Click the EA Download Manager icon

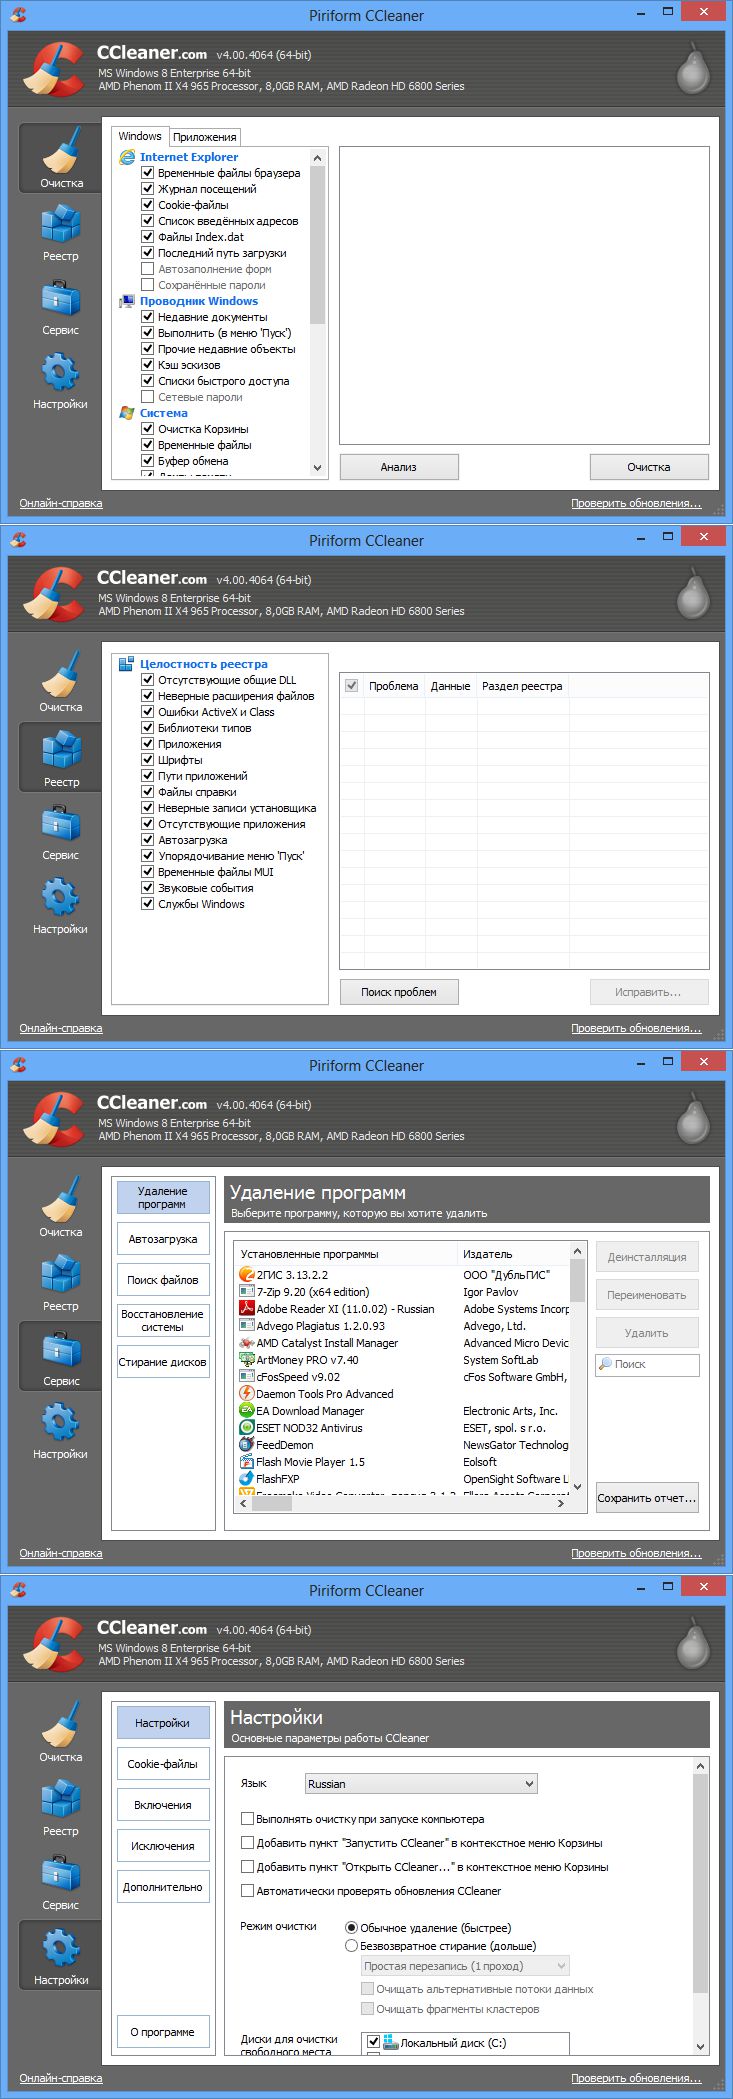[247, 1411]
